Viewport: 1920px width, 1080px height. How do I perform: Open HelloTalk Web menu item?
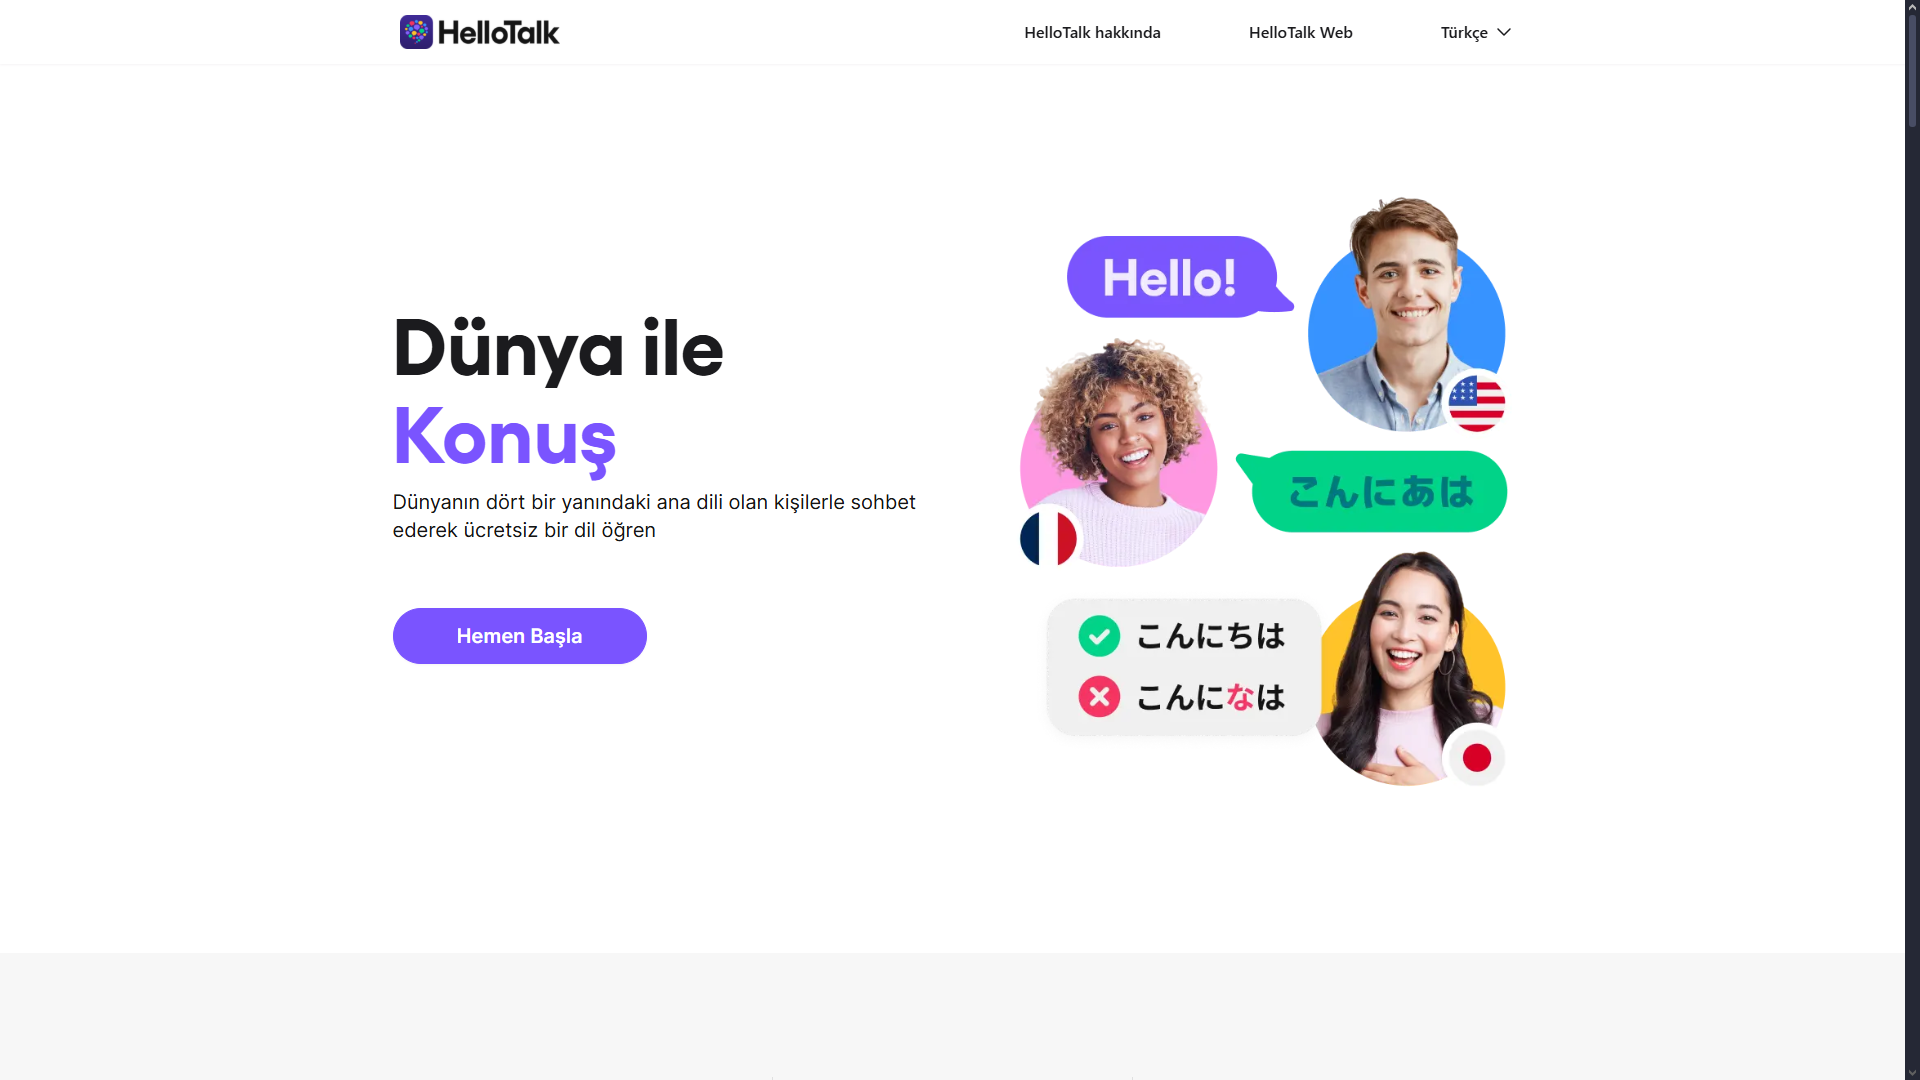[x=1300, y=32]
